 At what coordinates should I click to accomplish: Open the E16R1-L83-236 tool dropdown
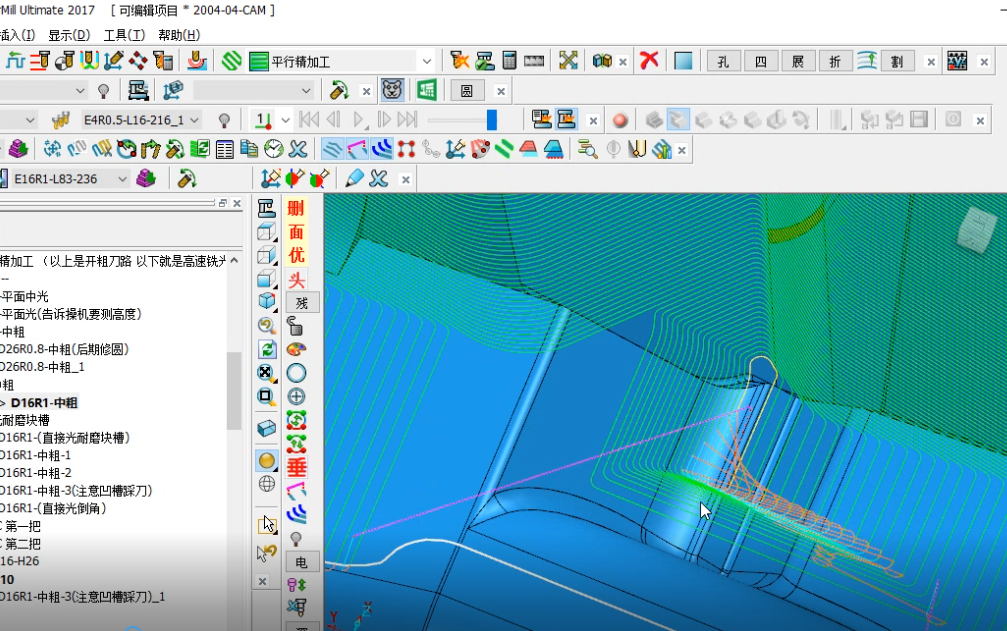[x=122, y=179]
